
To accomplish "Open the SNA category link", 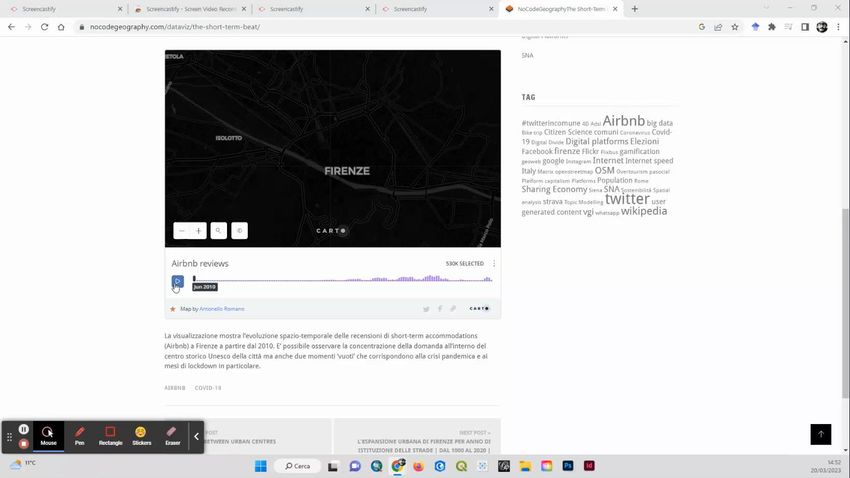I will pyautogui.click(x=527, y=55).
